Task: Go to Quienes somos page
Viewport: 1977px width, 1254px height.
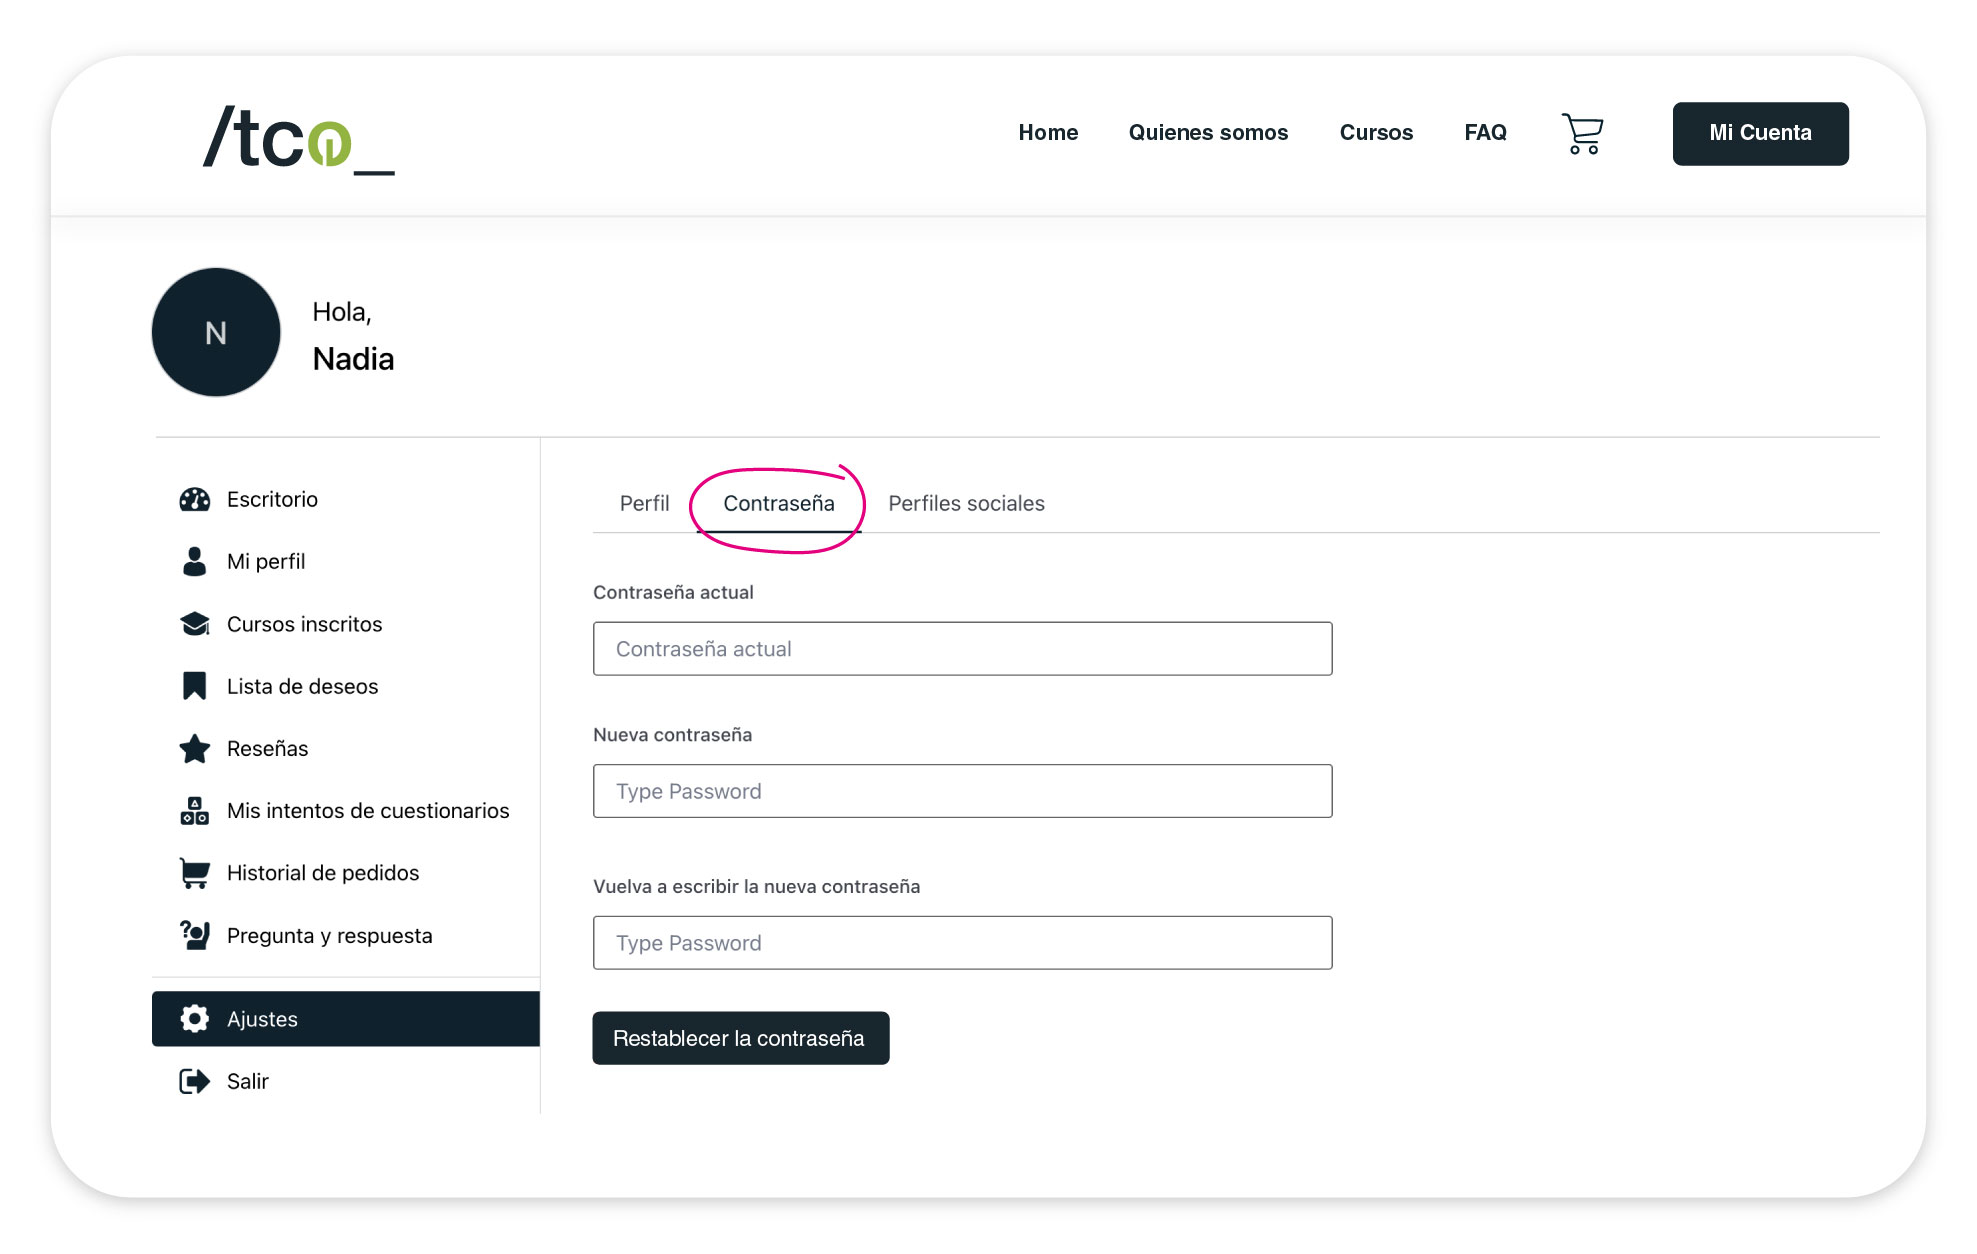Action: click(1207, 133)
